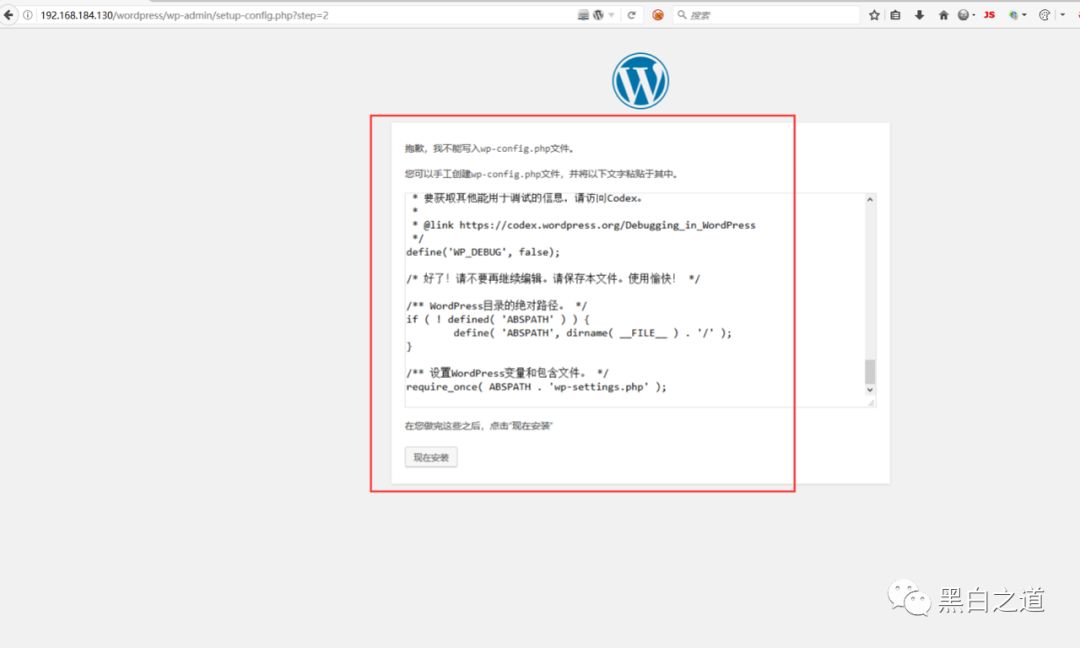Click the text '在您做完这些之后，点击"现在安装"'

point(479,426)
